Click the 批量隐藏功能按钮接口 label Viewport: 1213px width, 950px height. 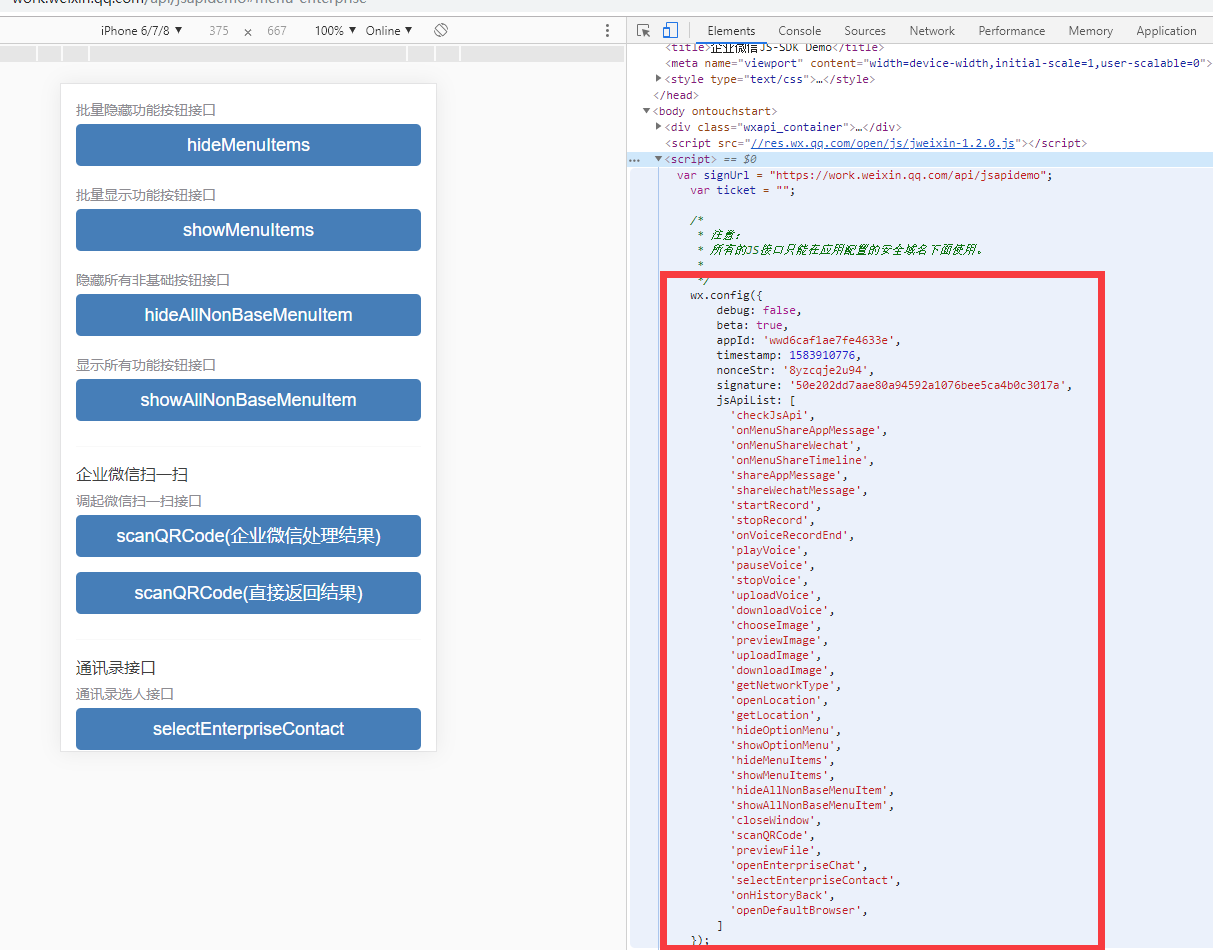[x=146, y=110]
